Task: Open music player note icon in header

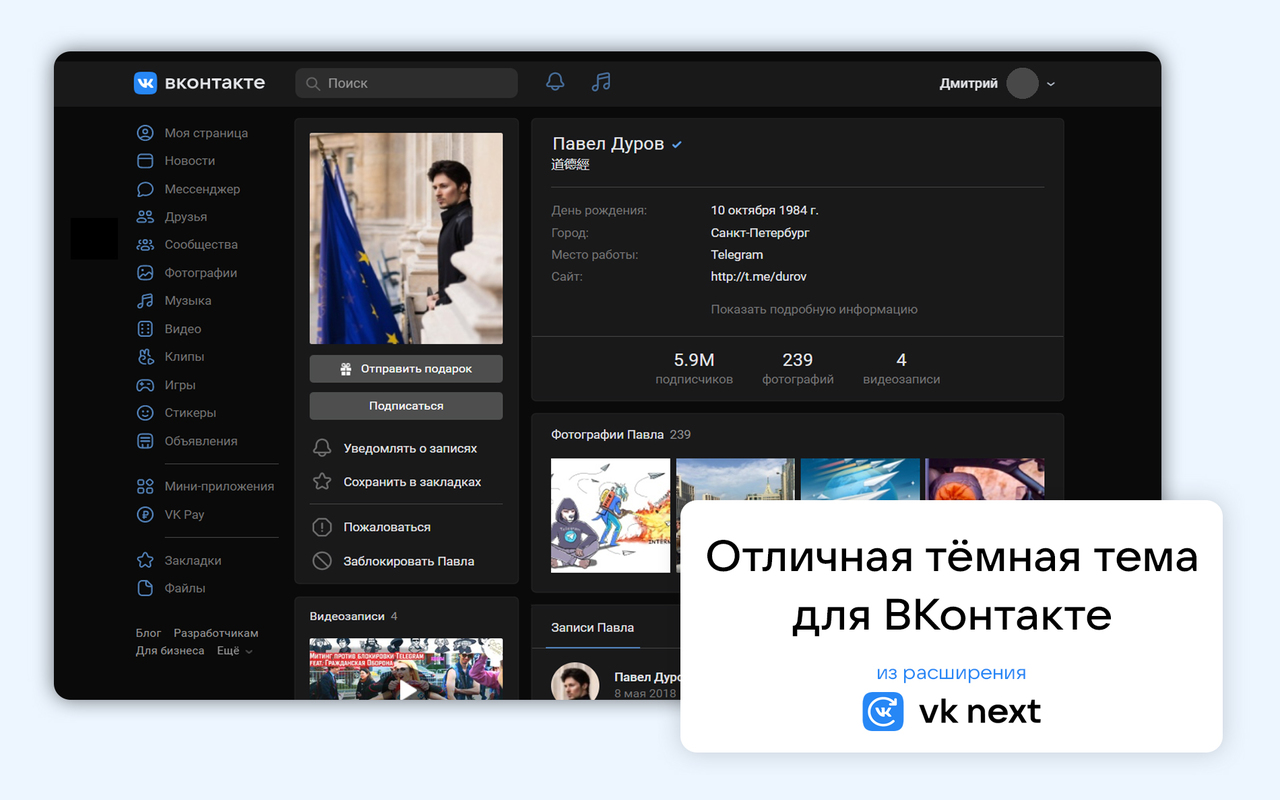Action: pos(600,82)
